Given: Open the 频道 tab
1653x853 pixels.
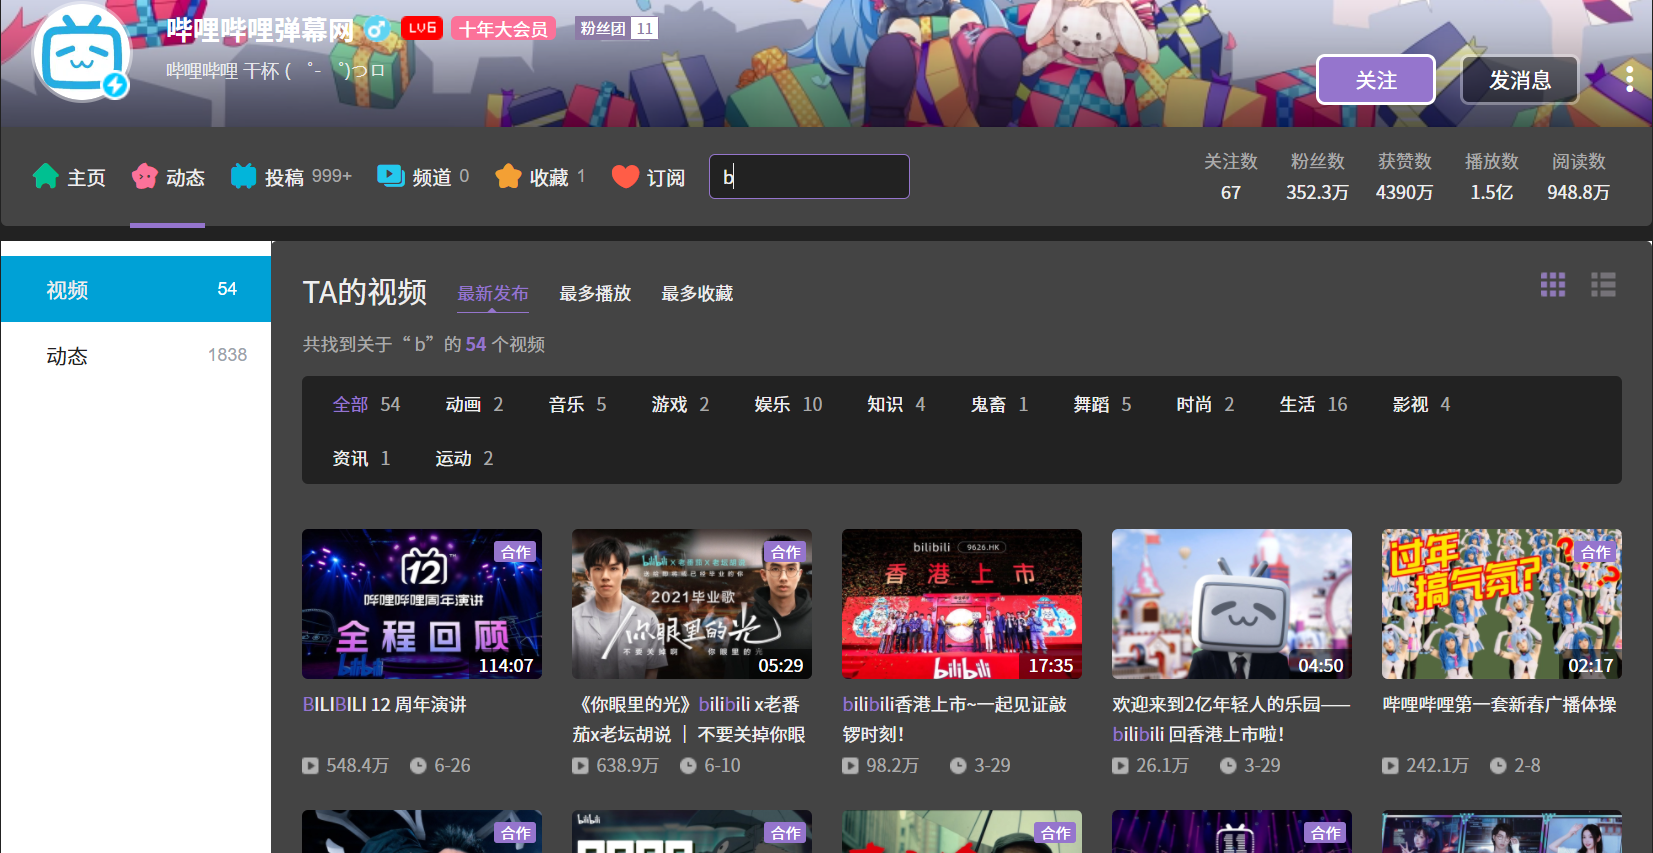Looking at the screenshot, I should click(x=423, y=177).
